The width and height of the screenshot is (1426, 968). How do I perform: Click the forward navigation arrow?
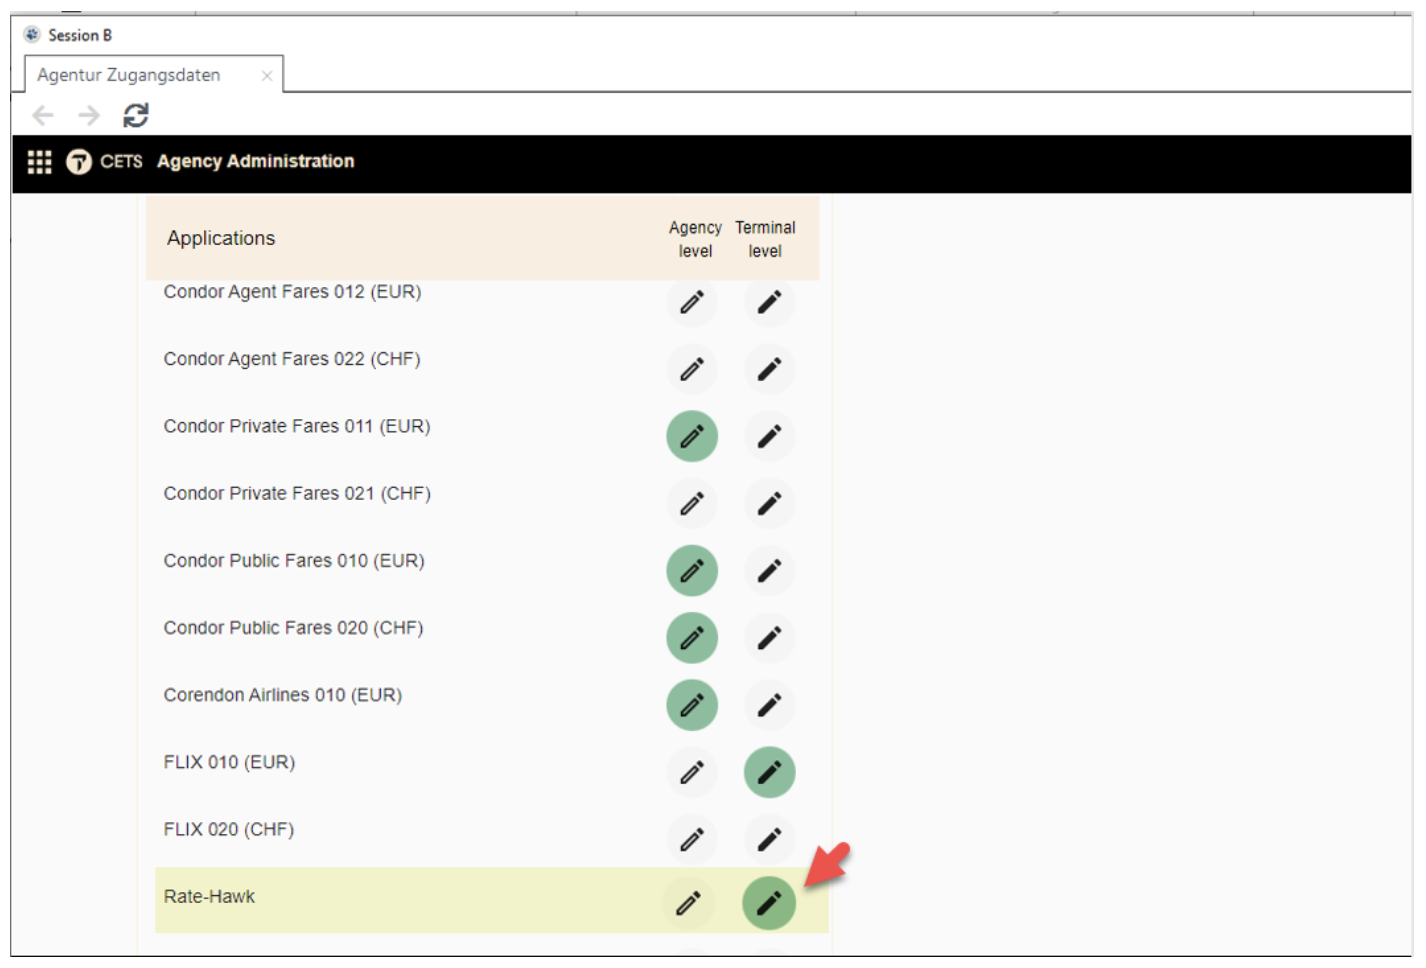point(89,116)
